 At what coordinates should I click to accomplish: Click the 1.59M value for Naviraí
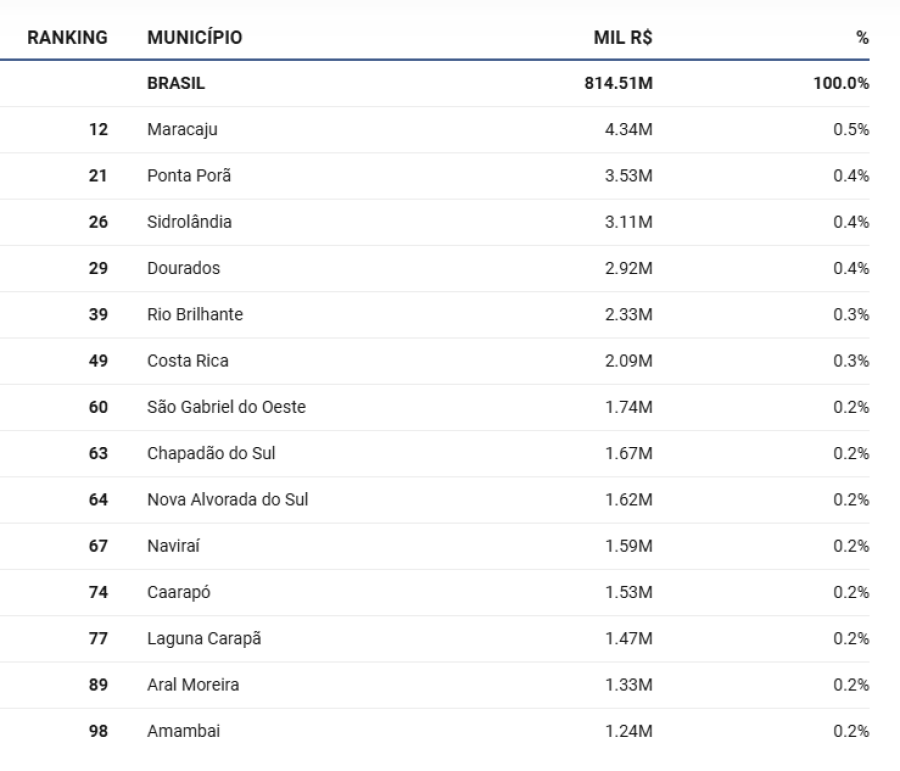pyautogui.click(x=629, y=546)
